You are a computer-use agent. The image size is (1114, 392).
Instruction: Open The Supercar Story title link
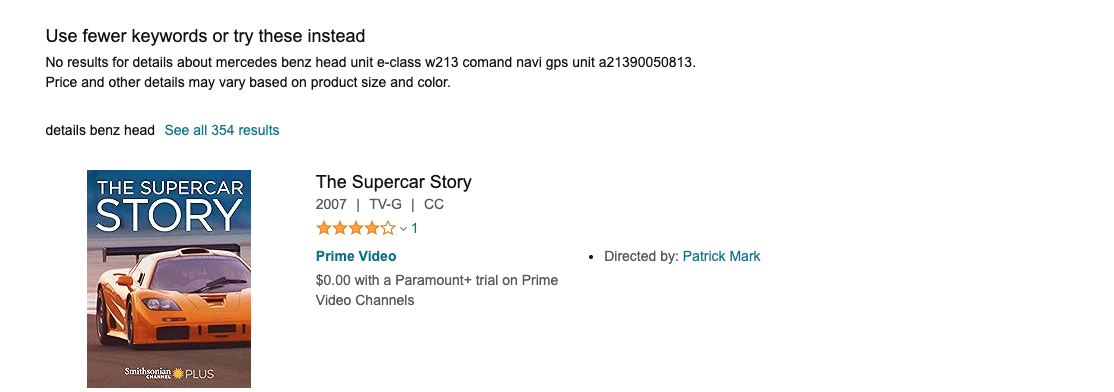click(394, 182)
